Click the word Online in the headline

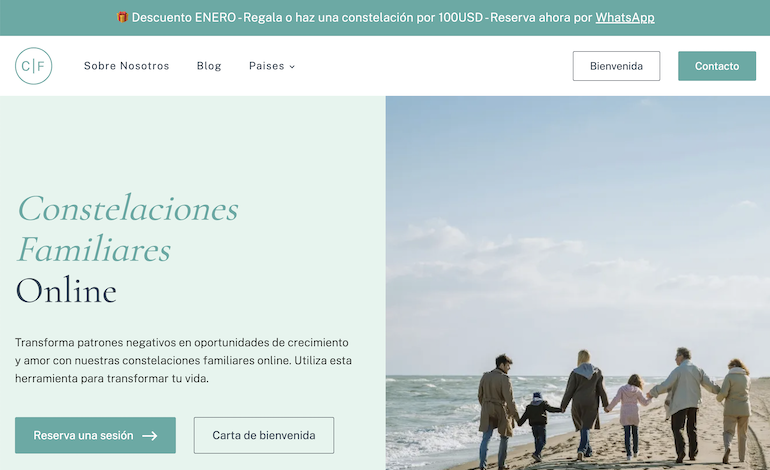pyautogui.click(x=66, y=291)
